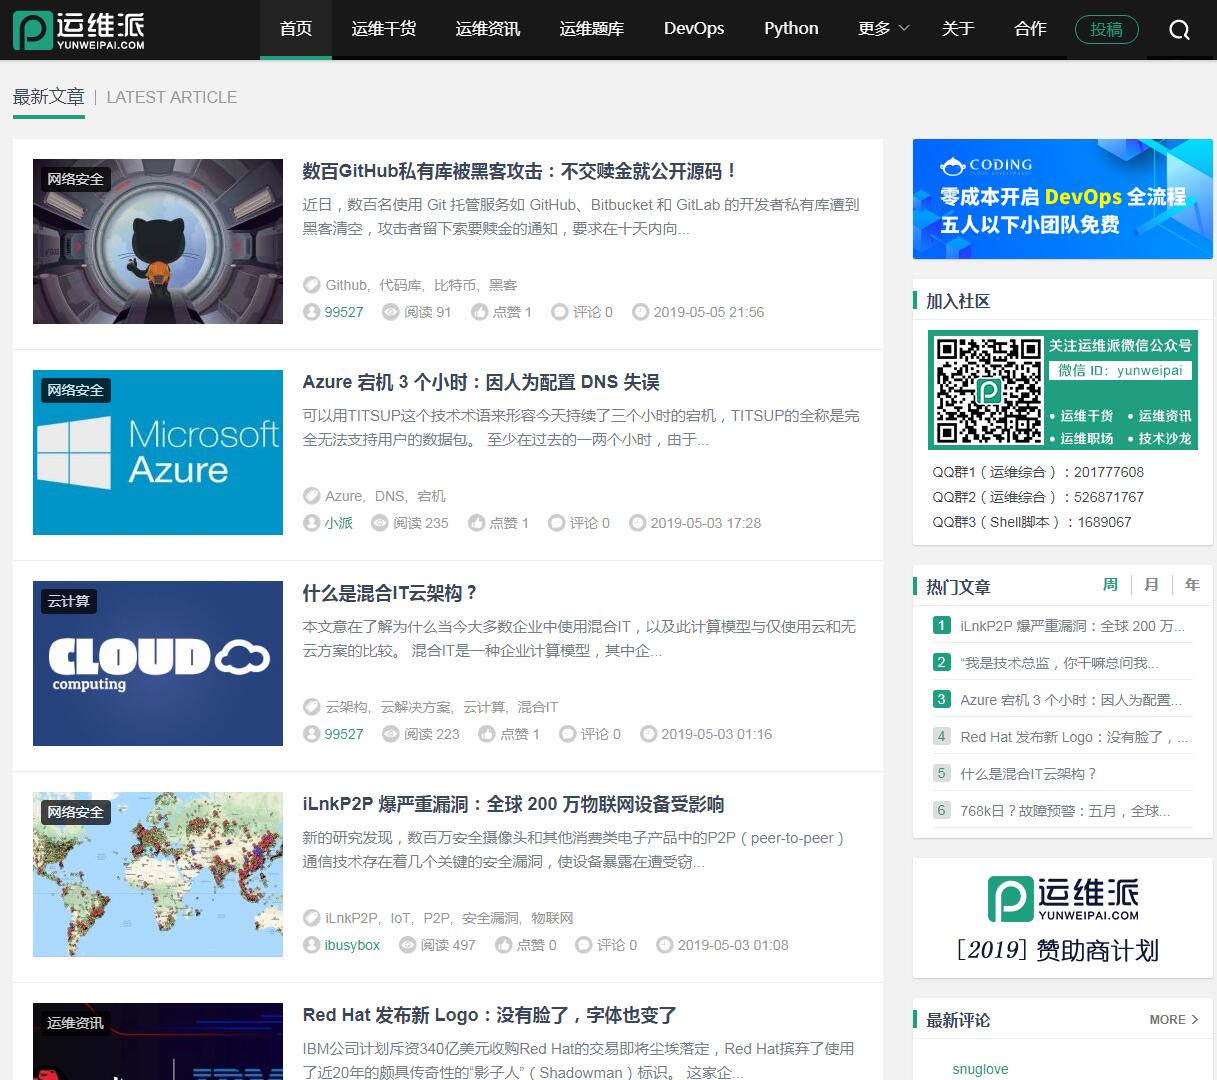Click the 投稿 button
The image size is (1217, 1080).
click(1107, 30)
